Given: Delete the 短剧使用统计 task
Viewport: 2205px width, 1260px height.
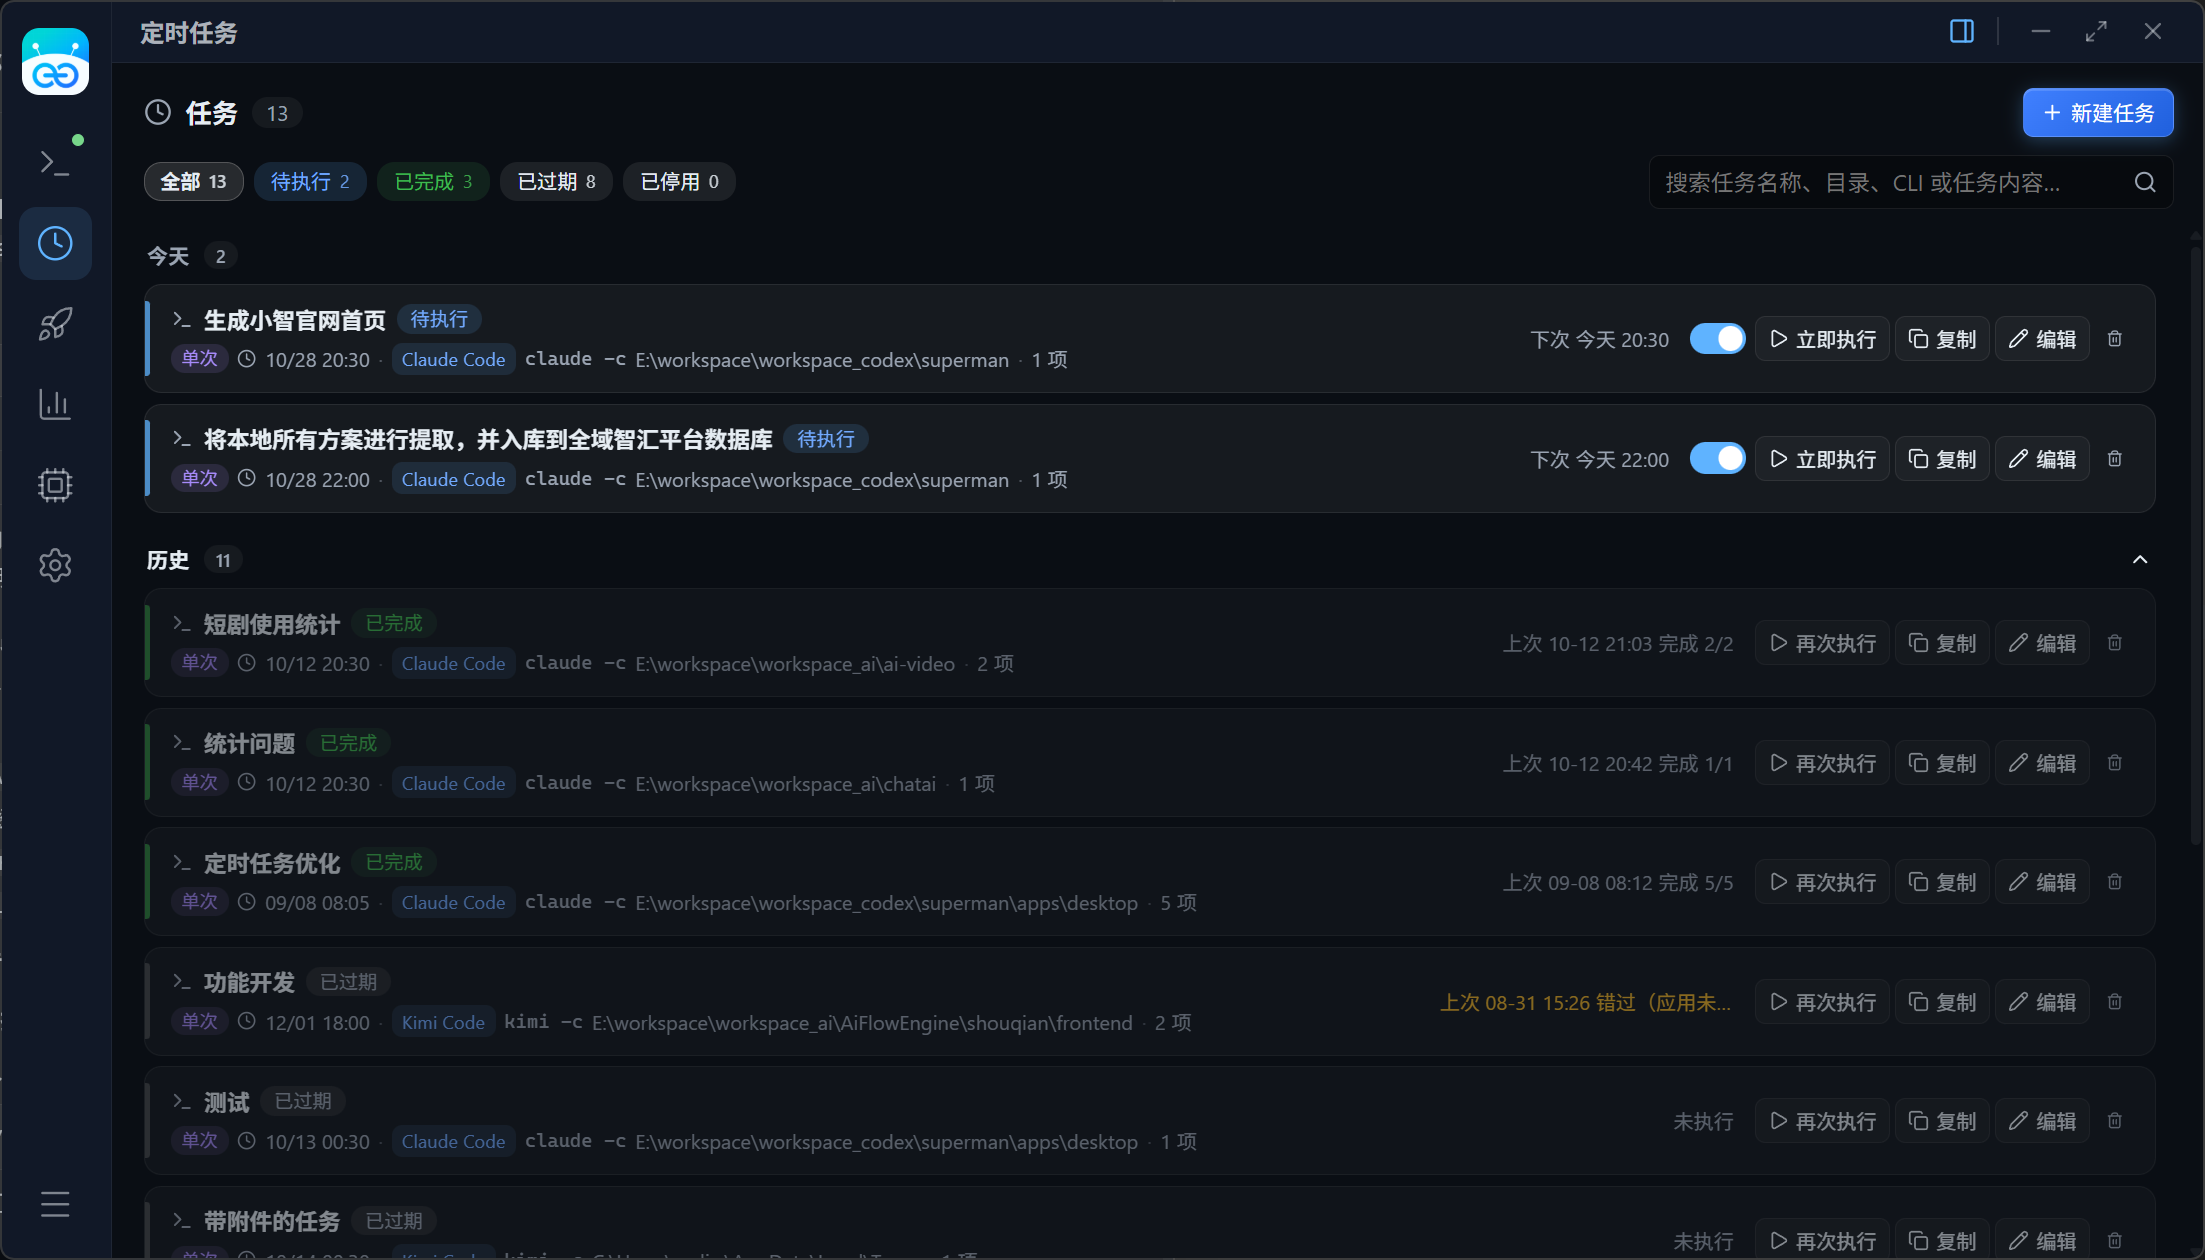Looking at the screenshot, I should point(2115,643).
